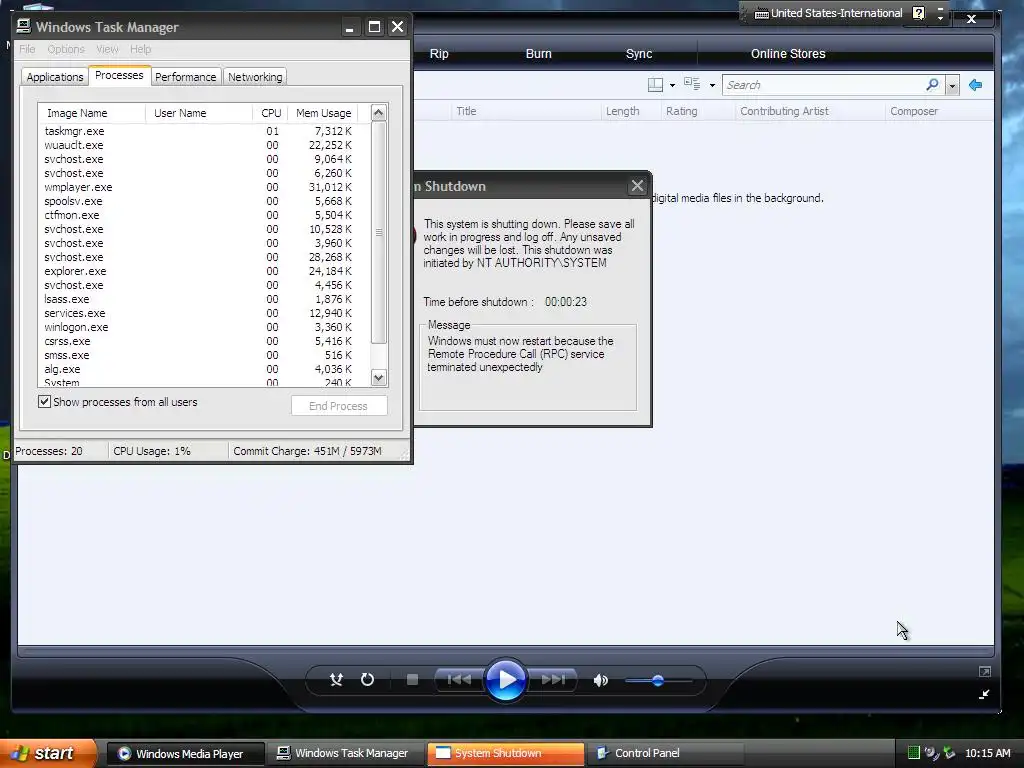Click the language bar help icon

(x=918, y=13)
